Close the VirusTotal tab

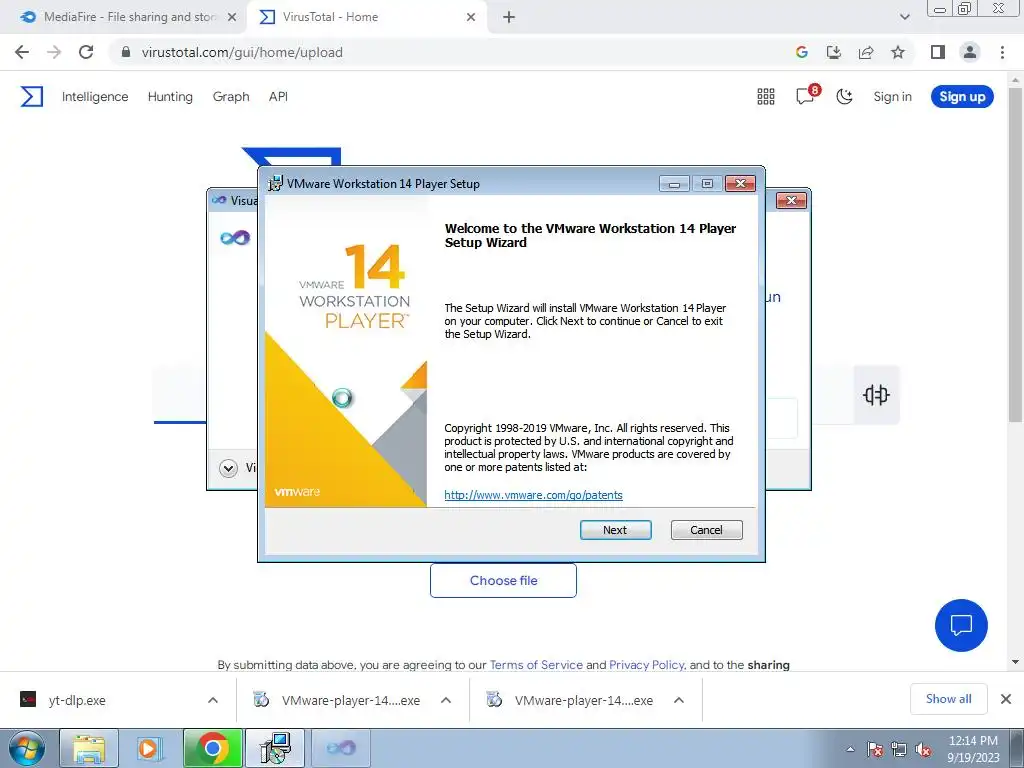(471, 17)
